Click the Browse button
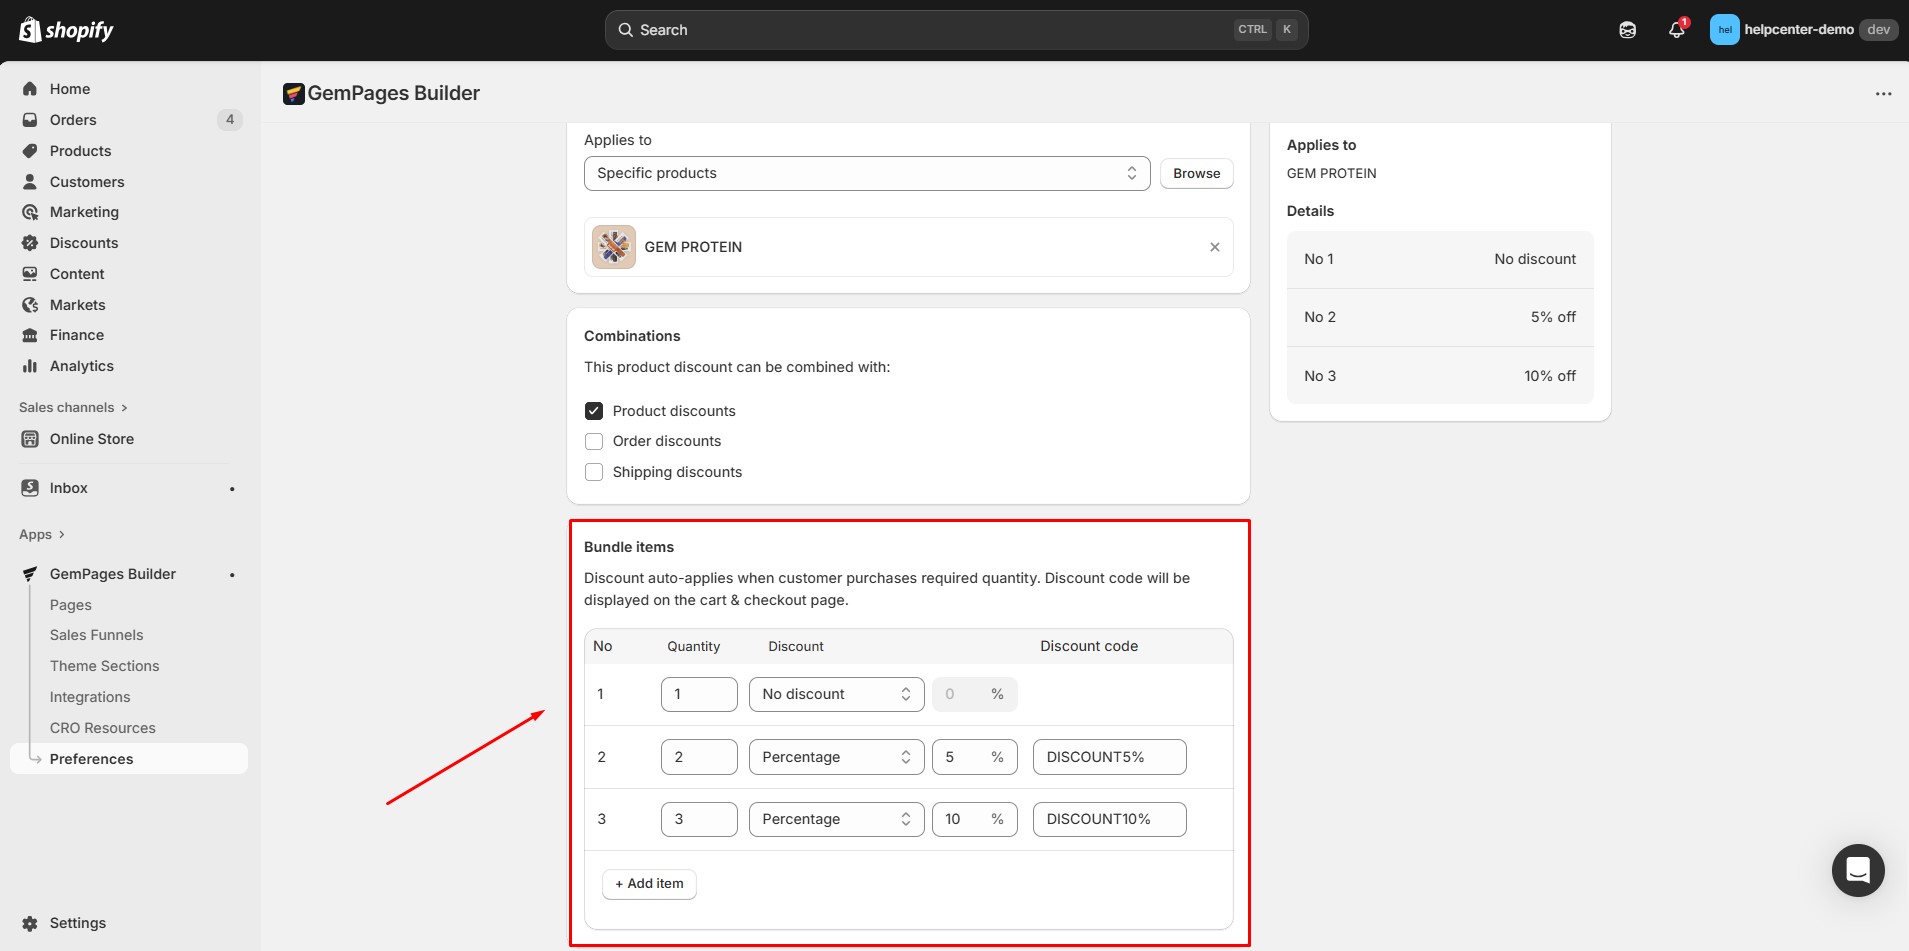The width and height of the screenshot is (1909, 951). coord(1196,173)
